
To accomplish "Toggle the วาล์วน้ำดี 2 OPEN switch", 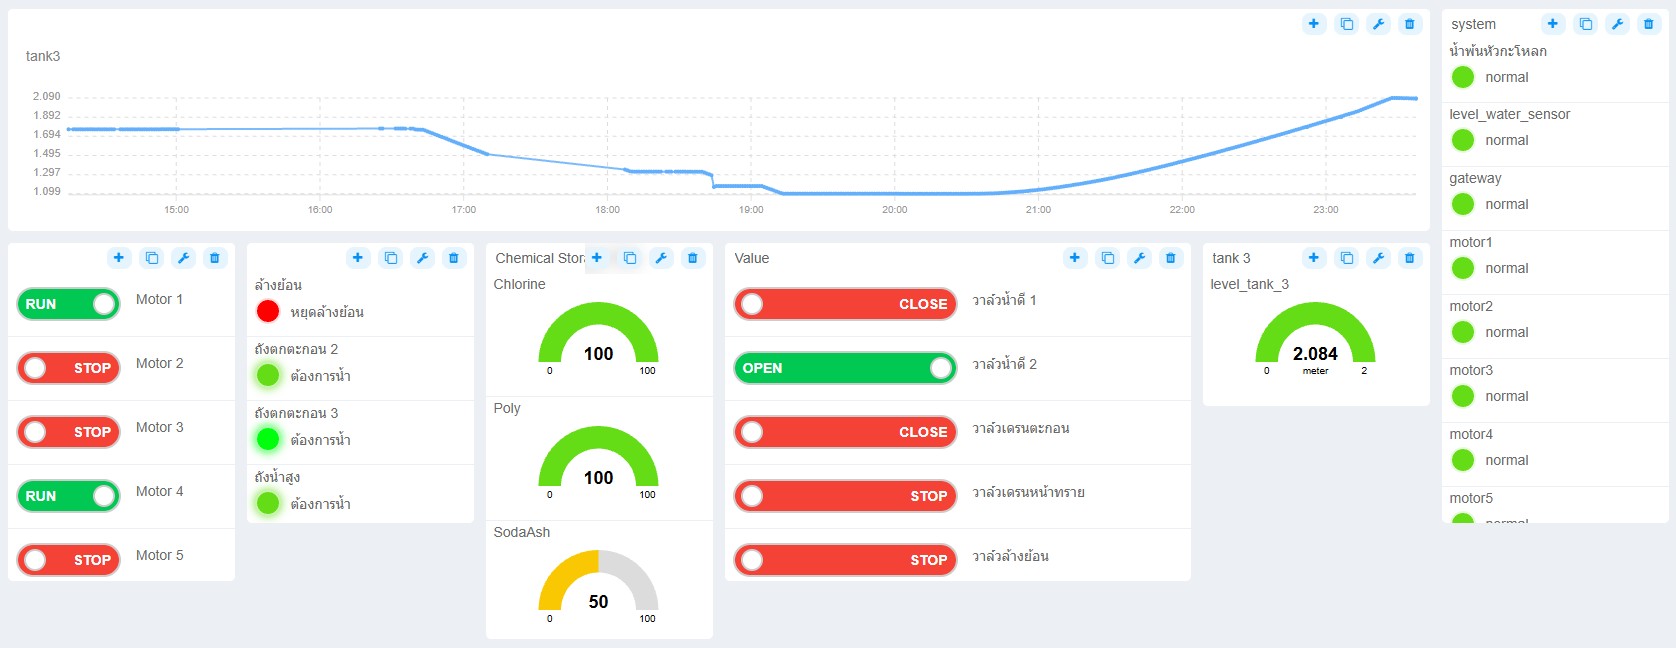I will click(846, 368).
